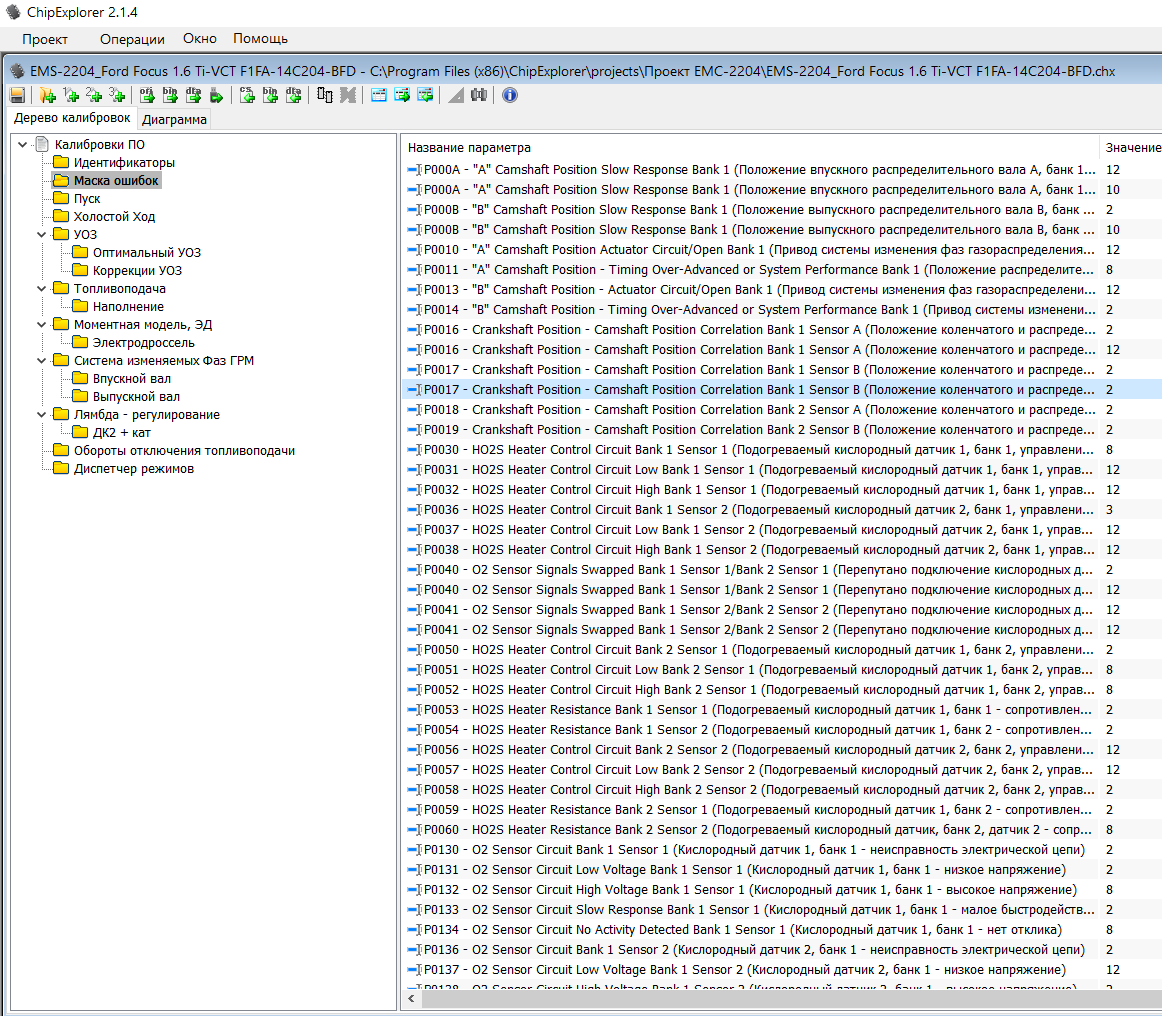Click the 'ori' export toolbar icon

point(147,95)
